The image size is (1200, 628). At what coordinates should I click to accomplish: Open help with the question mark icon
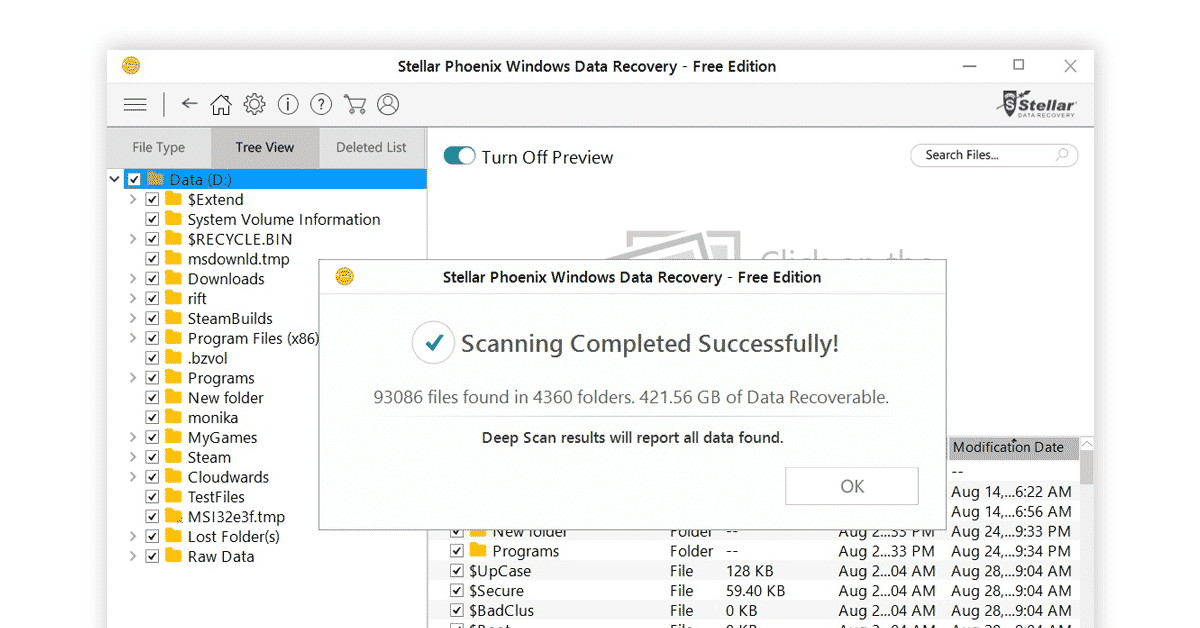(321, 104)
